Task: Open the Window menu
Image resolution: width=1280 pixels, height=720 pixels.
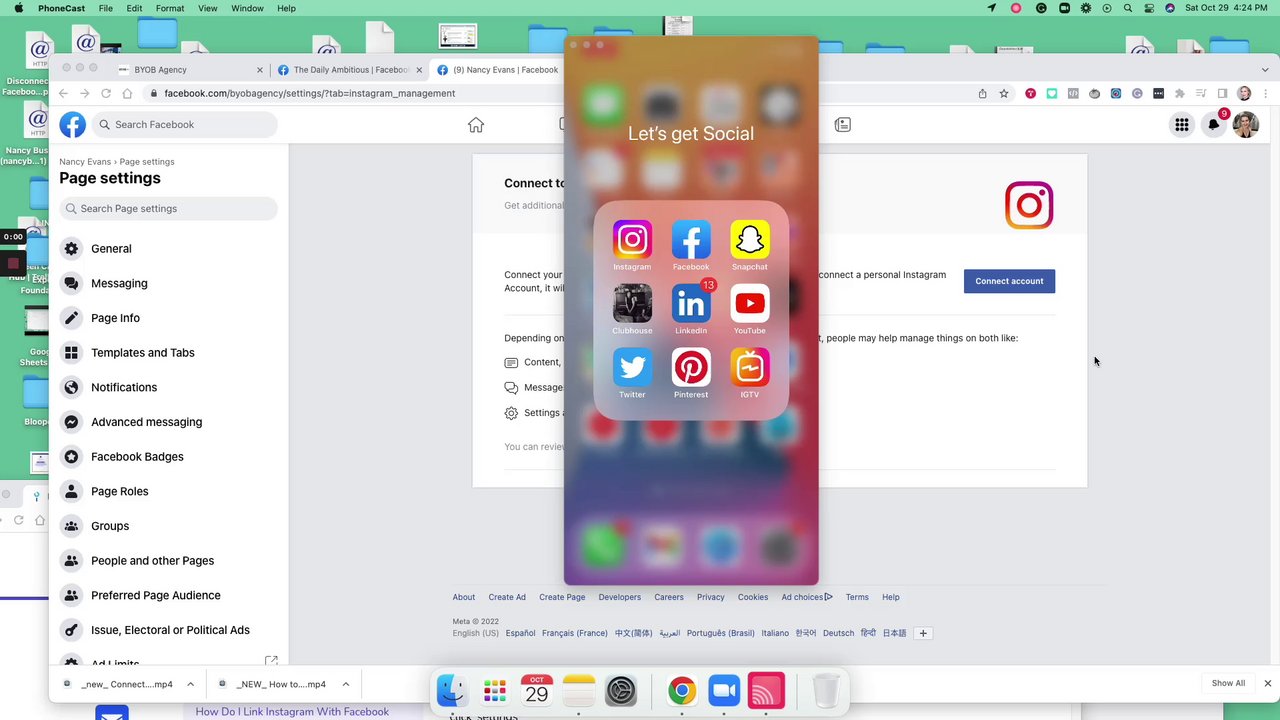Action: [247, 8]
